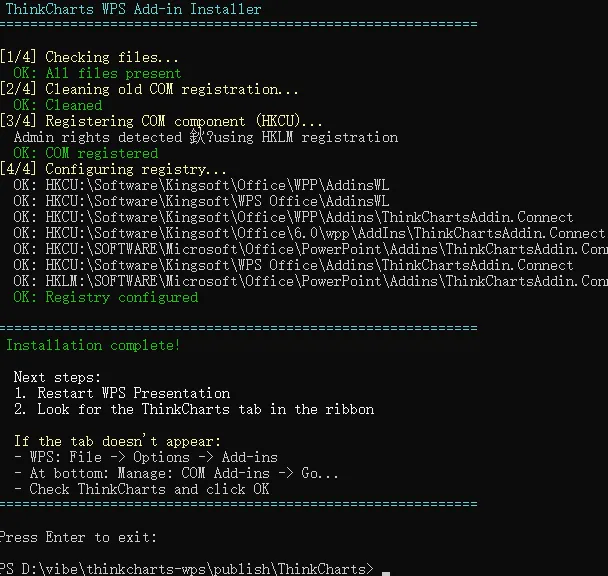Click the PowerShell prompt path line

tap(187, 569)
